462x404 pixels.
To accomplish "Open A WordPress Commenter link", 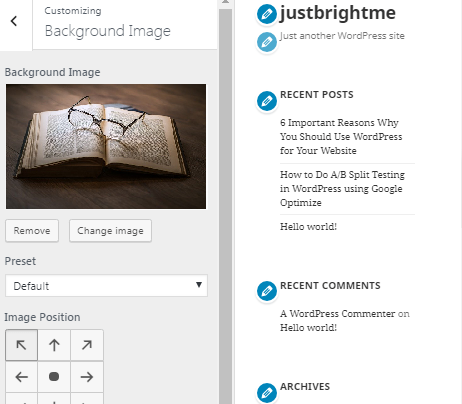I will click(337, 314).
